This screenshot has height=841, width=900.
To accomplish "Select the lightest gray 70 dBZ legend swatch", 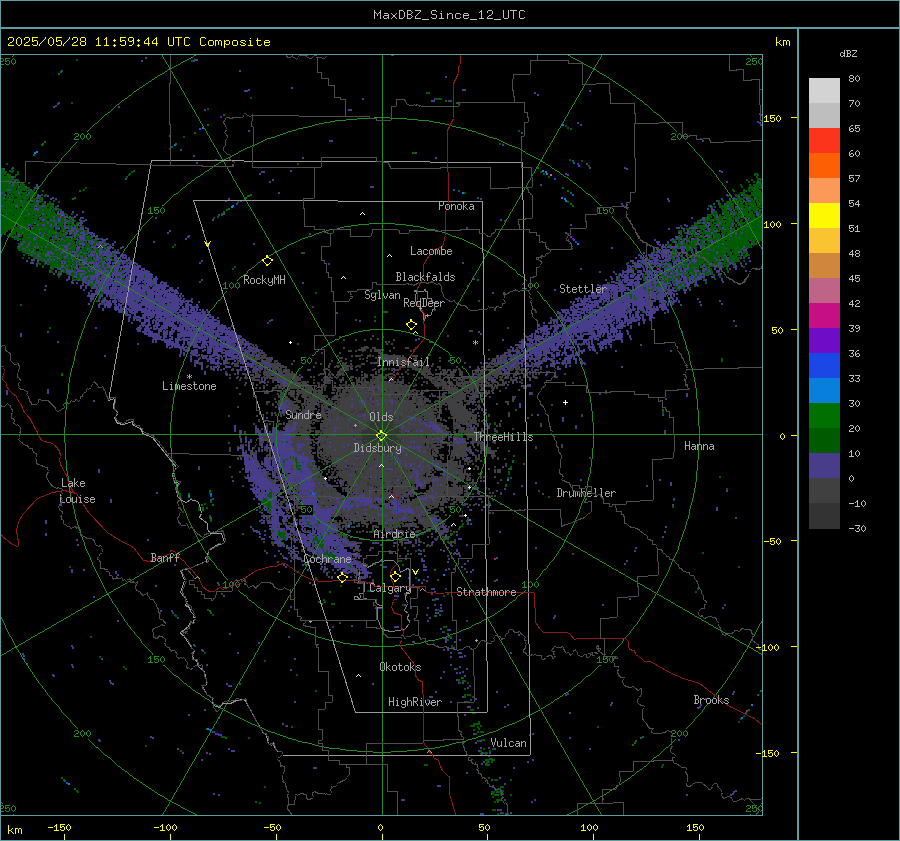I will pos(824,91).
